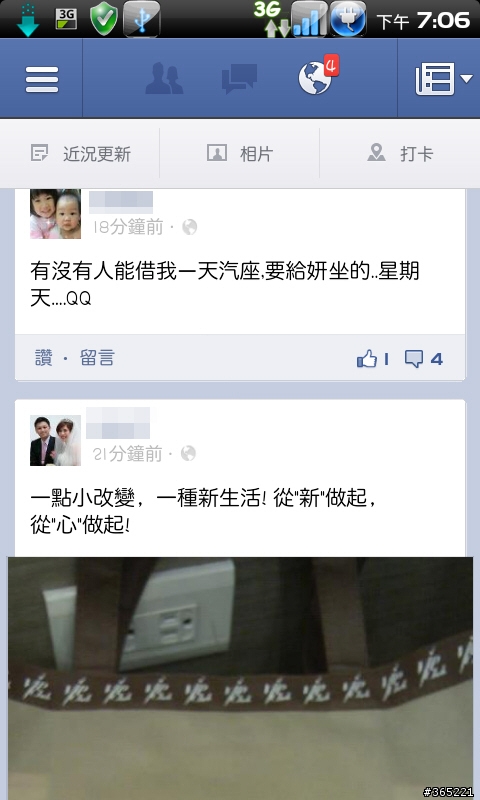This screenshot has height=800, width=480.
Task: Tap the USB connection status bar icon
Action: [x=142, y=19]
